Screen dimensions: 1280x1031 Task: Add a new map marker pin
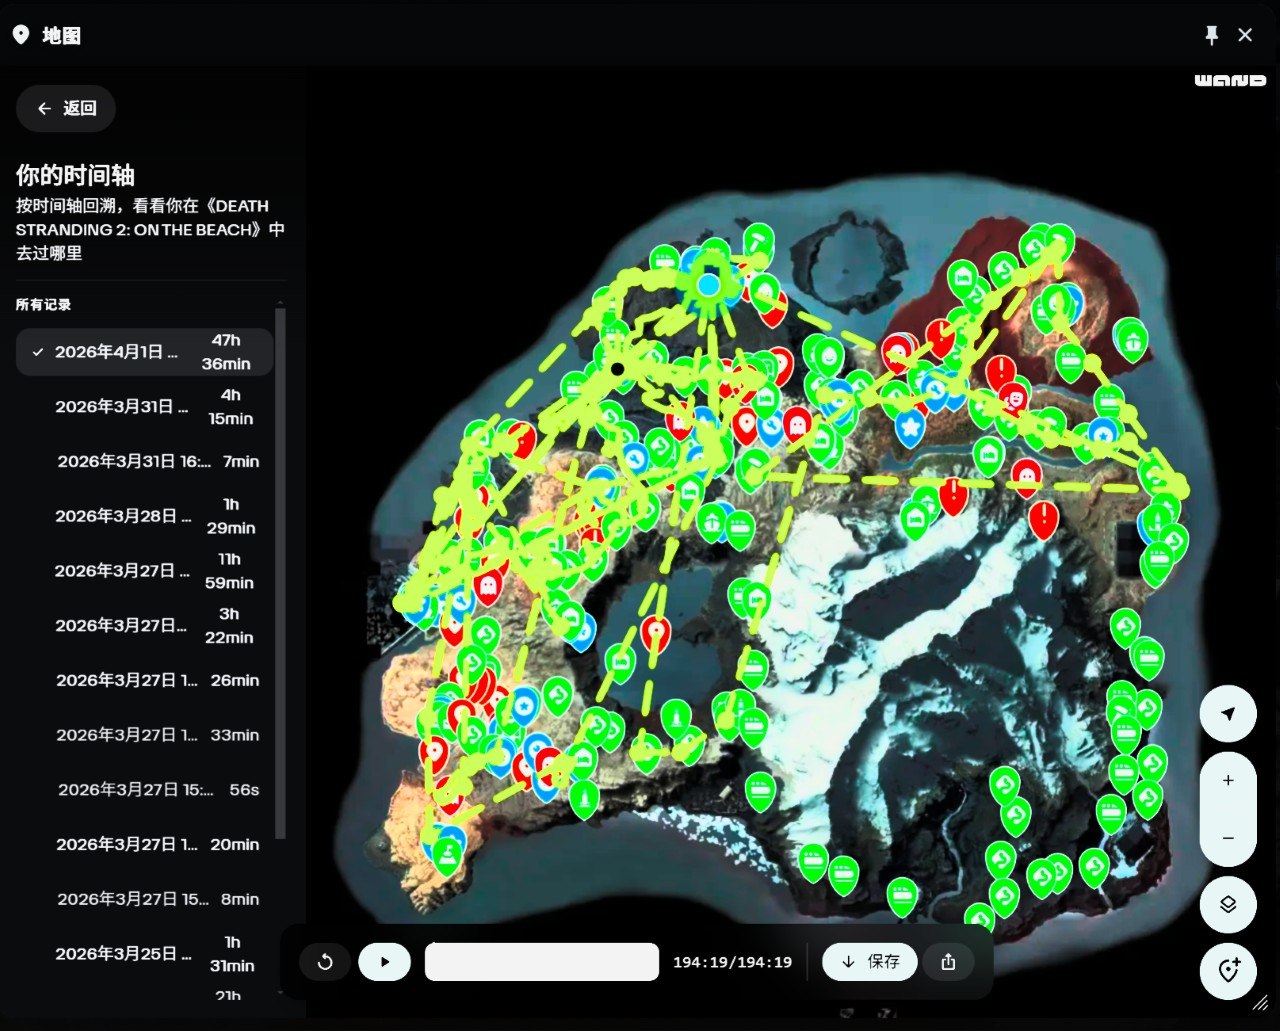[x=1228, y=970]
